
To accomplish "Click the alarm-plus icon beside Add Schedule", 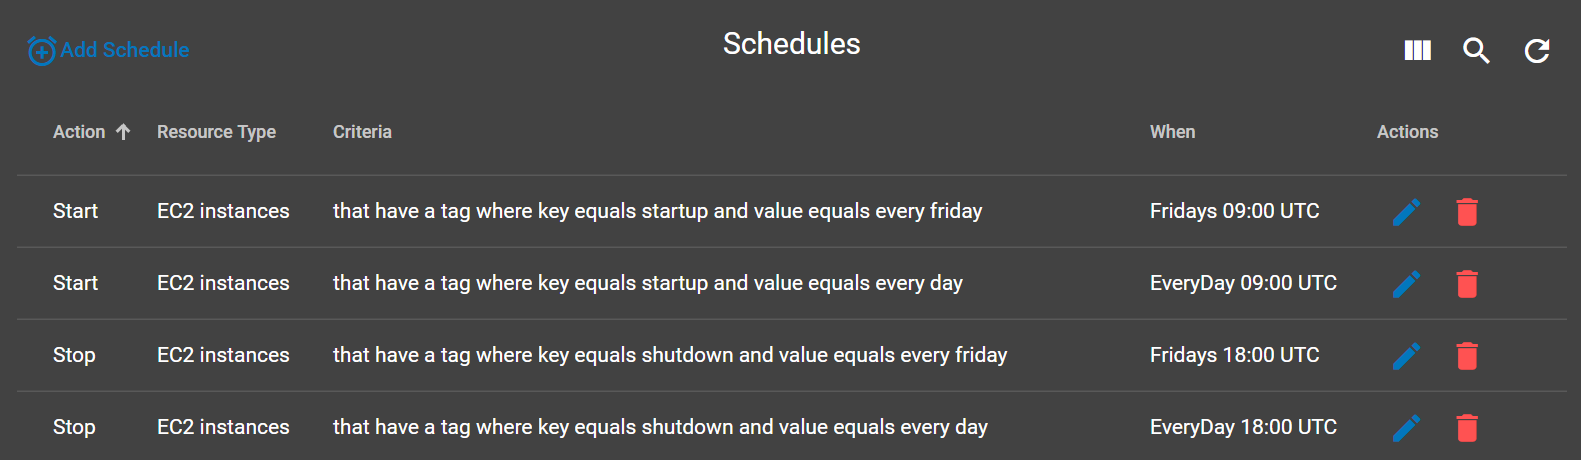I will 41,50.
